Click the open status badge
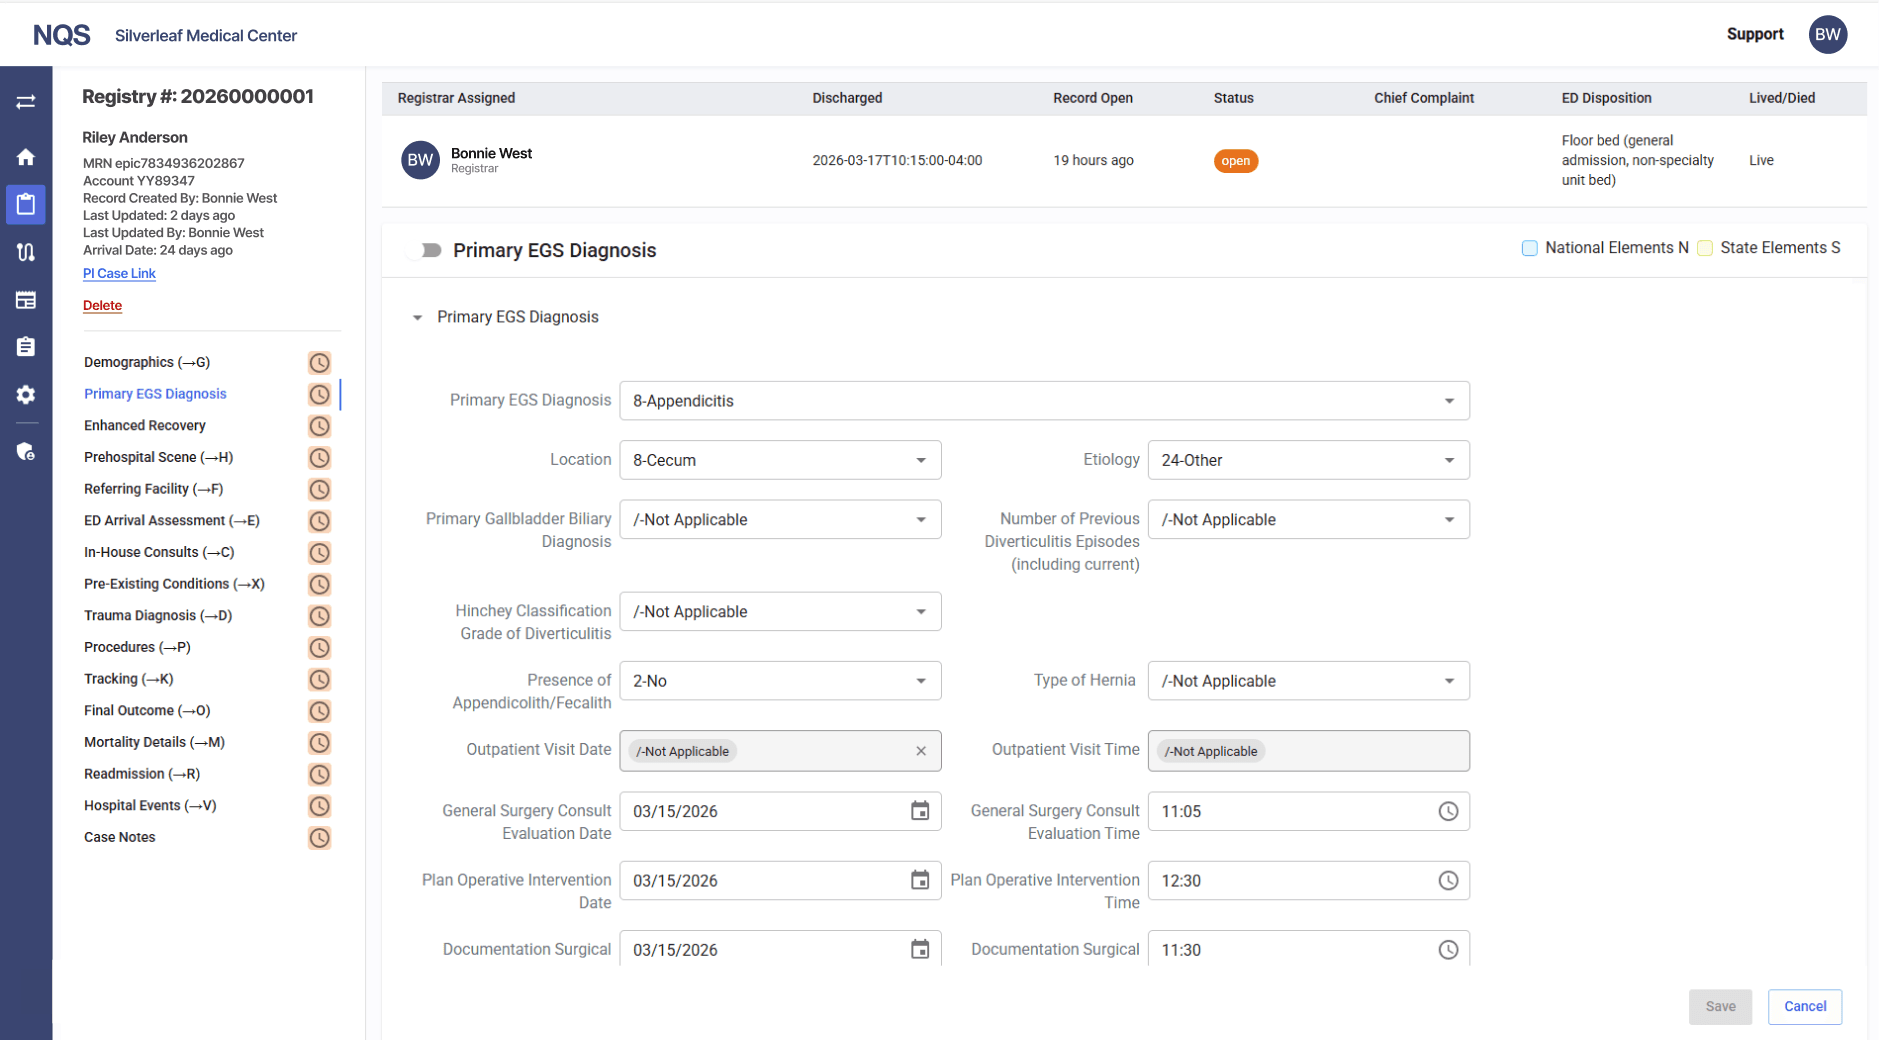This screenshot has height=1040, width=1879. pyautogui.click(x=1235, y=160)
